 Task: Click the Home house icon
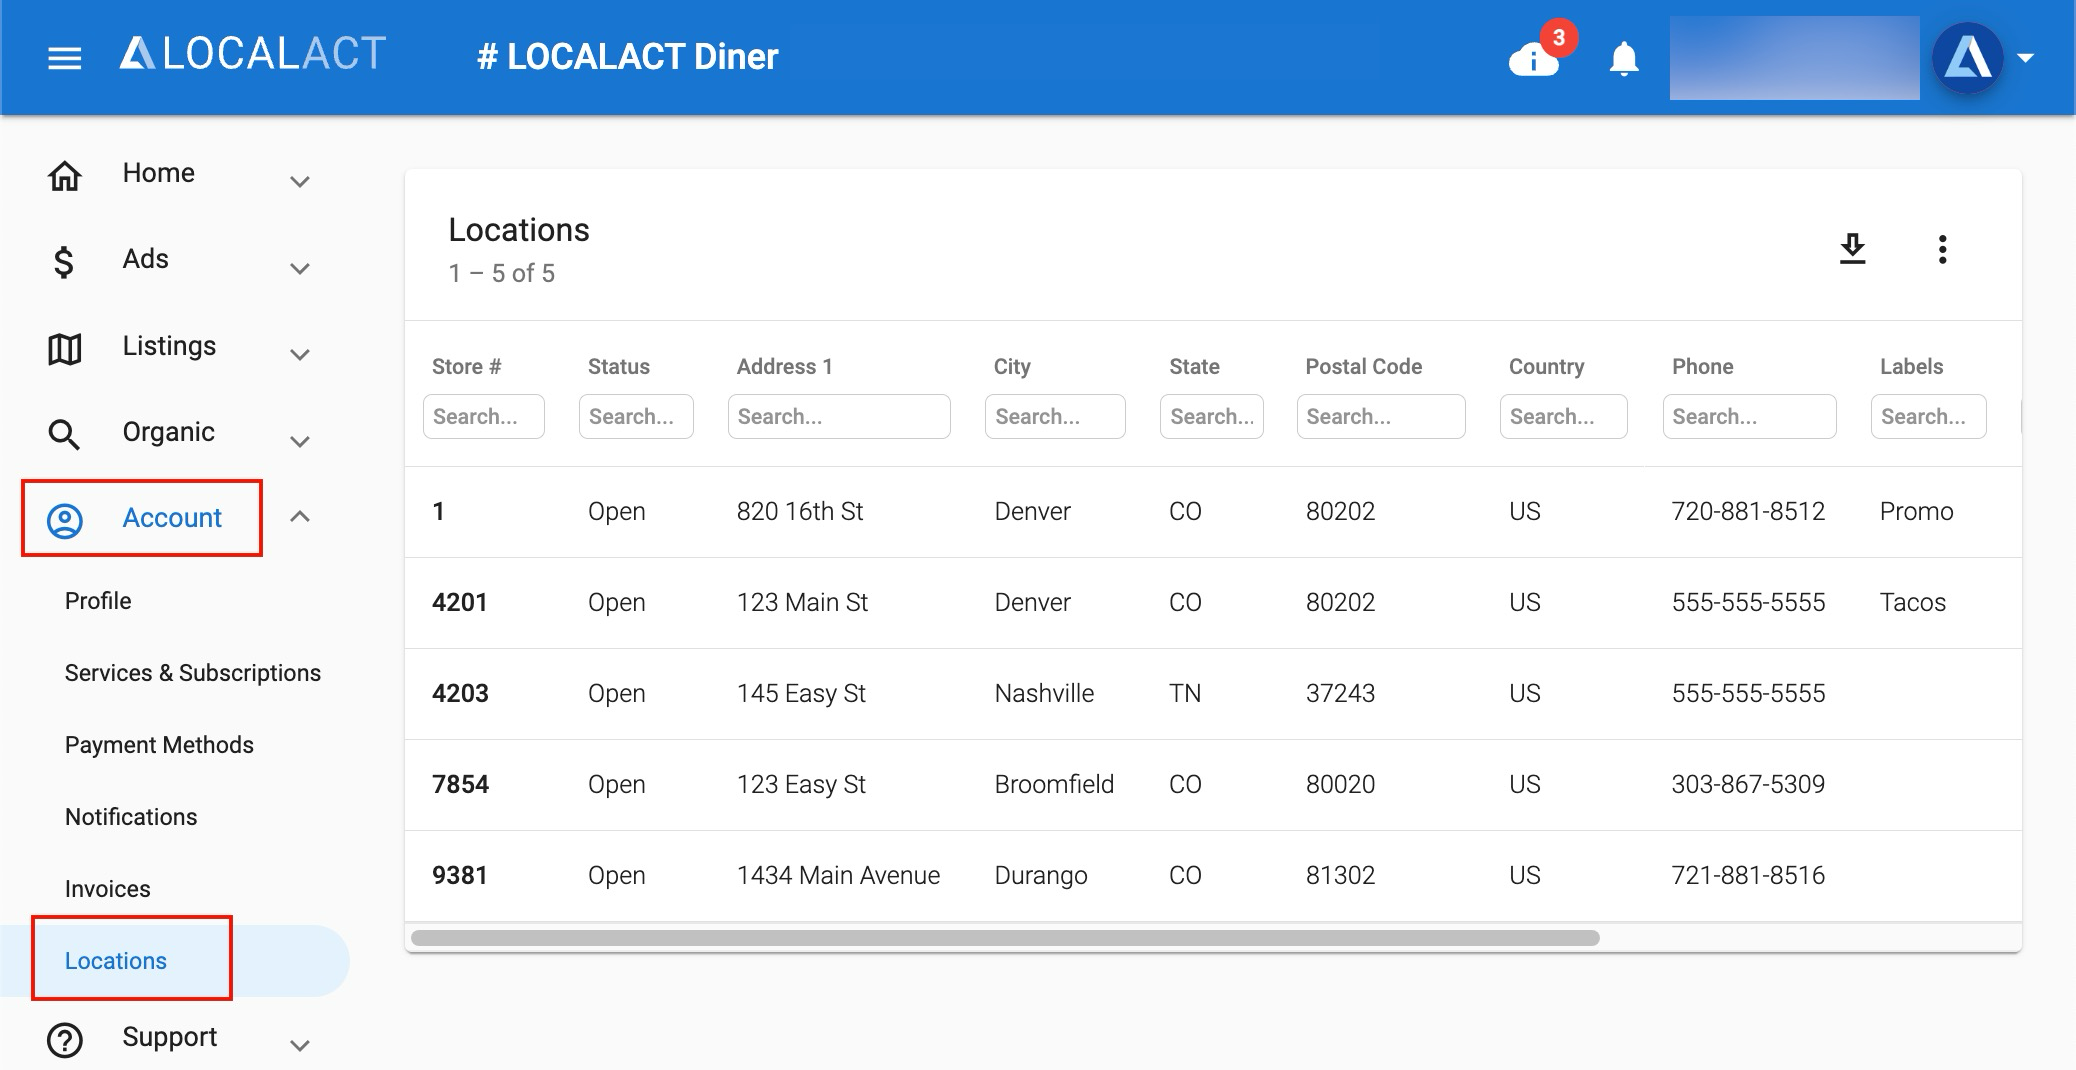tap(65, 176)
